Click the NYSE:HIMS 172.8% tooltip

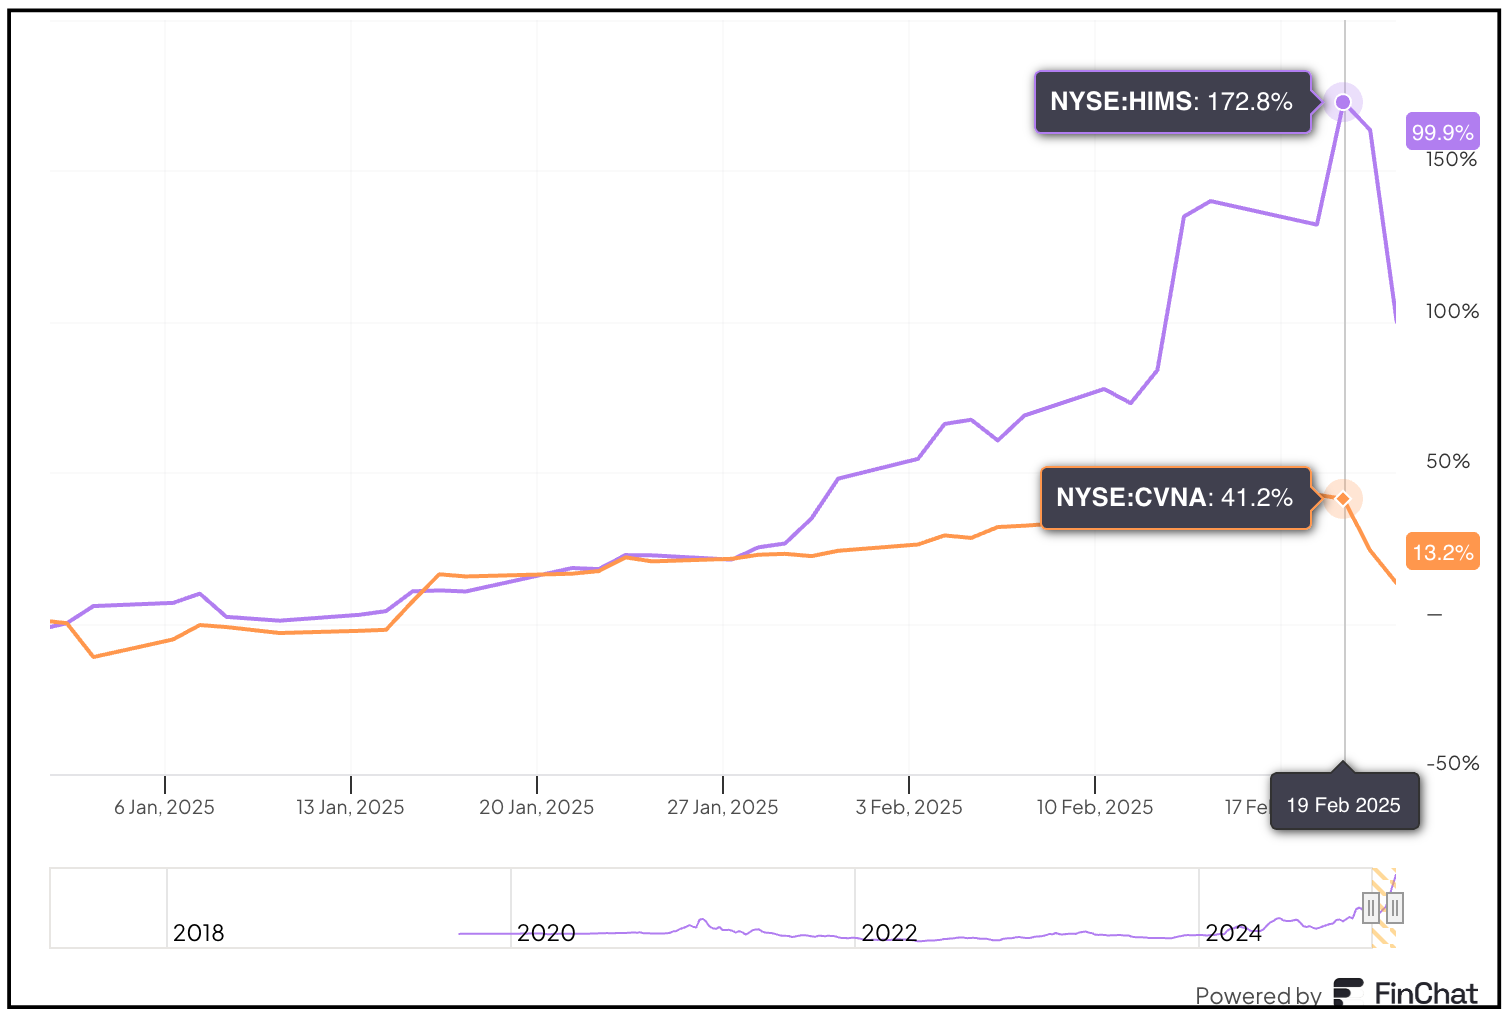coord(1172,102)
